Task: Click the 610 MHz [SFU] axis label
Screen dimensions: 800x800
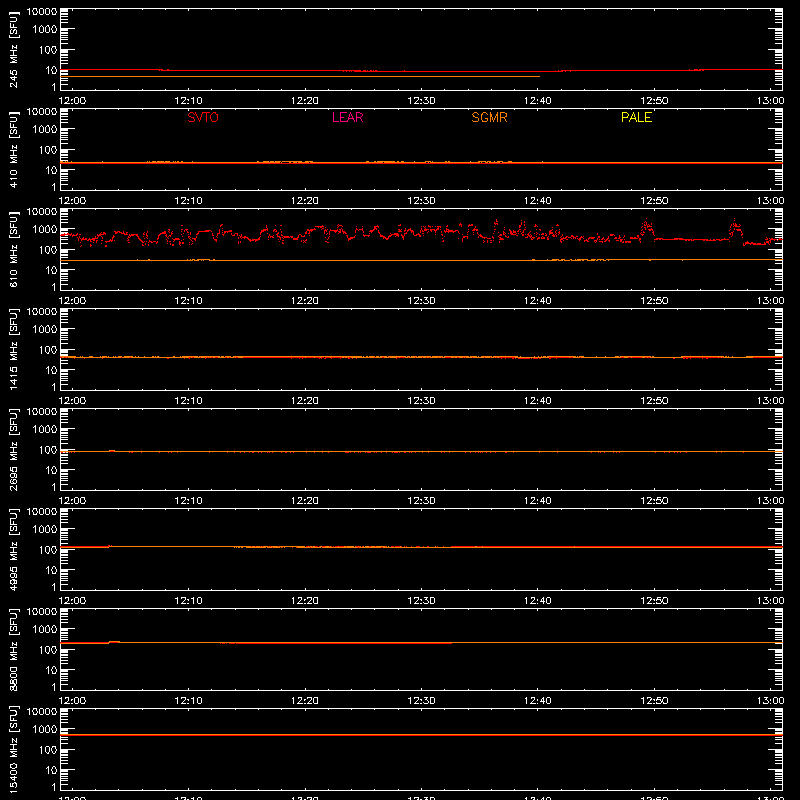Action: pos(13,249)
